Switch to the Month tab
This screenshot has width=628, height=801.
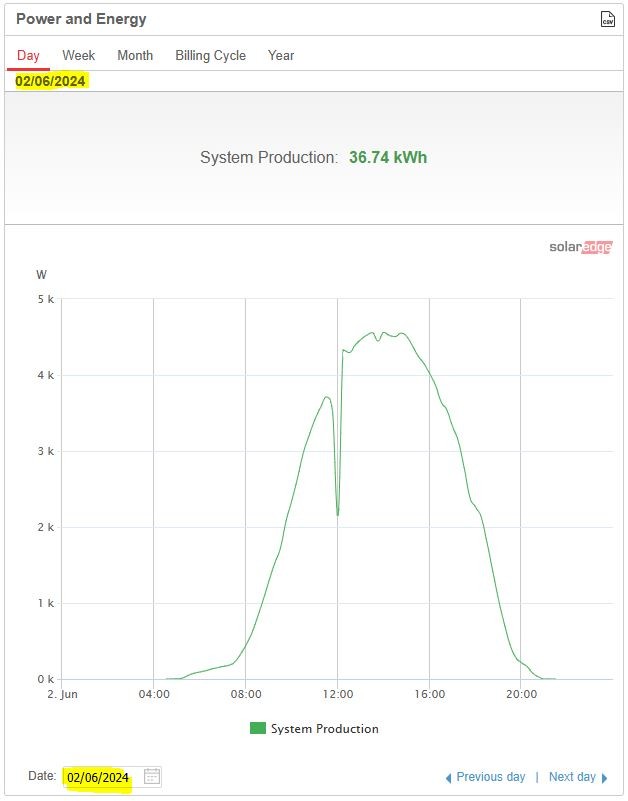(x=135, y=55)
